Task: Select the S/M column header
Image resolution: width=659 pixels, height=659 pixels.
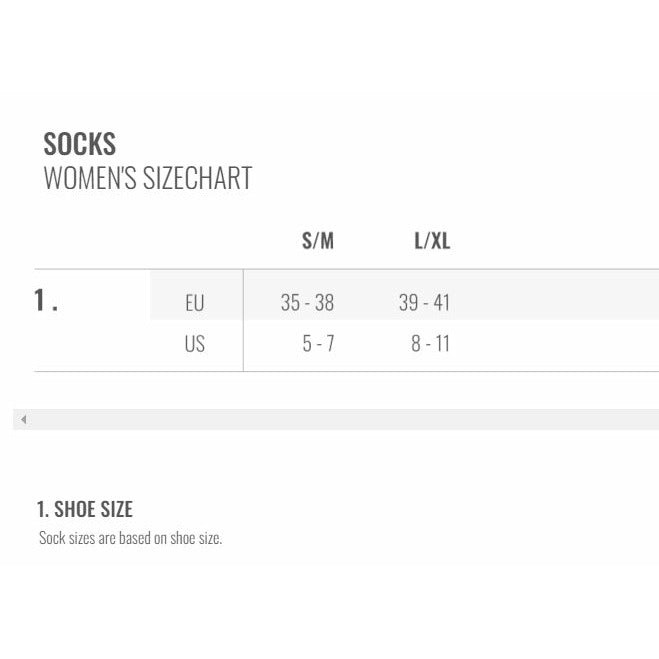Action: pos(317,241)
